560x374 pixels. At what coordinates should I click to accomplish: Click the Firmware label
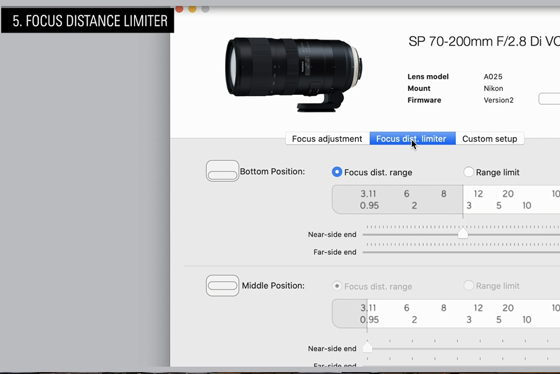coord(424,100)
